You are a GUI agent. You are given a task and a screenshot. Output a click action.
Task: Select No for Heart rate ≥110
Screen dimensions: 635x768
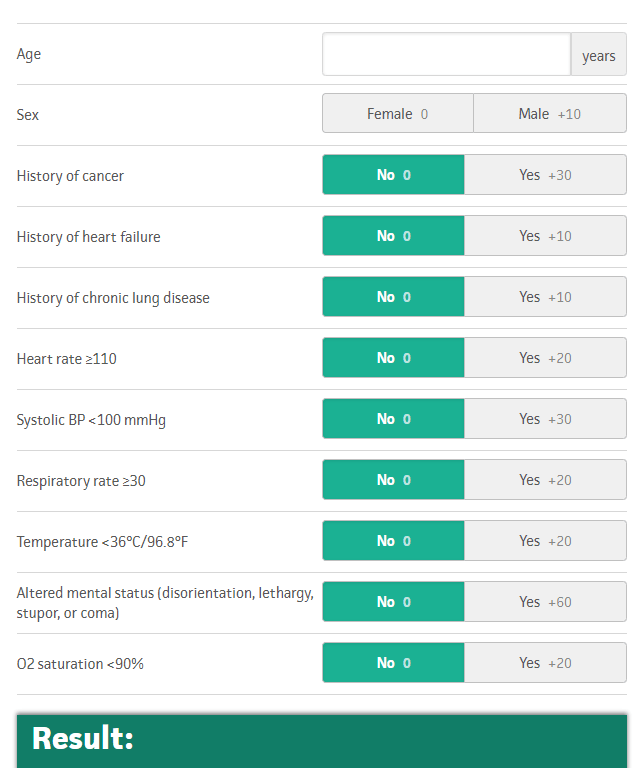[393, 358]
